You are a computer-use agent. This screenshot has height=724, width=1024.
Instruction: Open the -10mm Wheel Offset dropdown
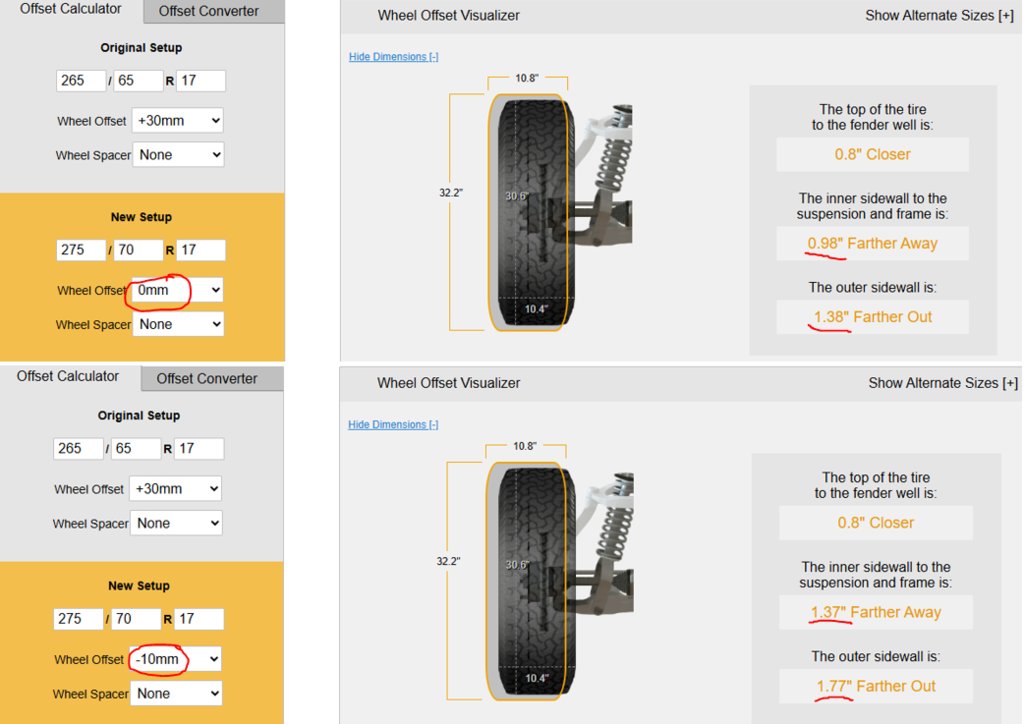pyautogui.click(x=175, y=659)
